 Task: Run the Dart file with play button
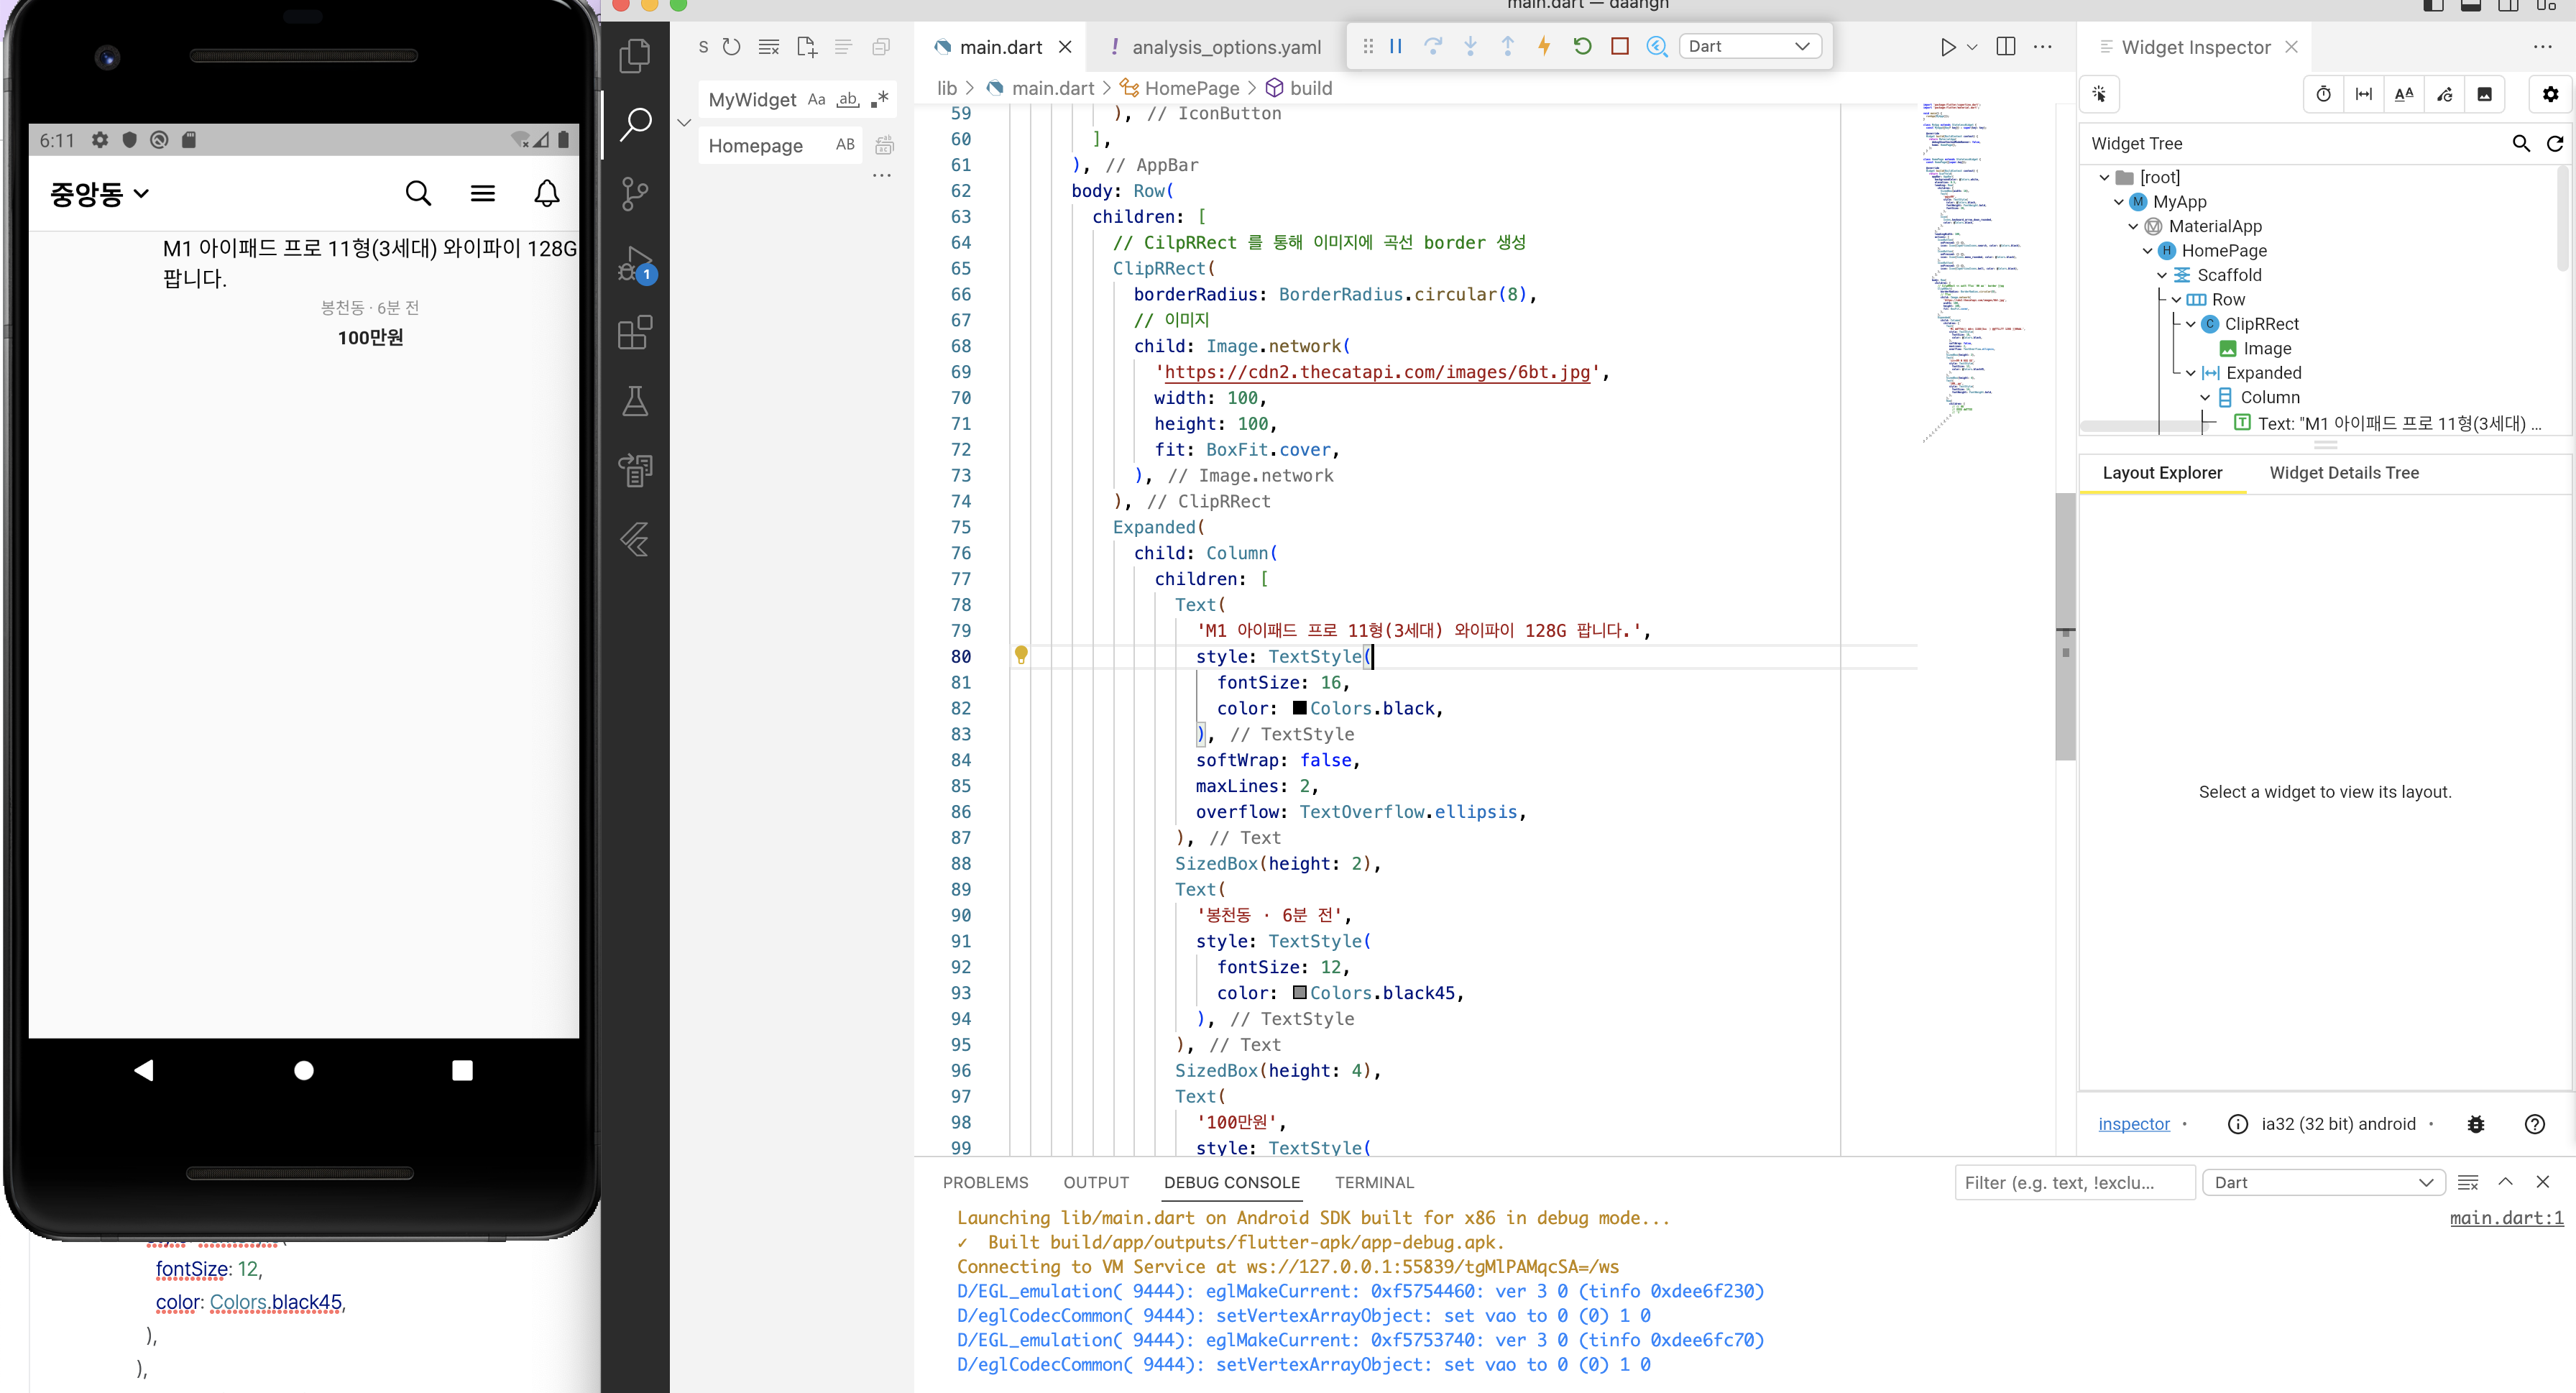coord(1947,47)
